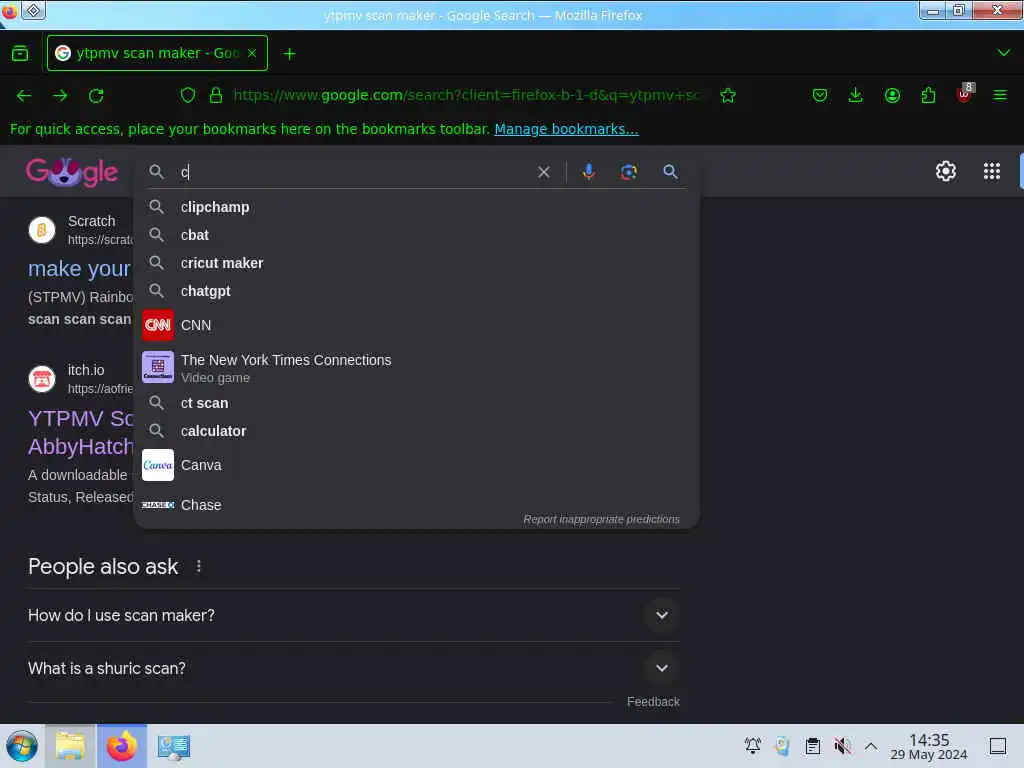Open a new tab with the plus button

click(x=289, y=54)
